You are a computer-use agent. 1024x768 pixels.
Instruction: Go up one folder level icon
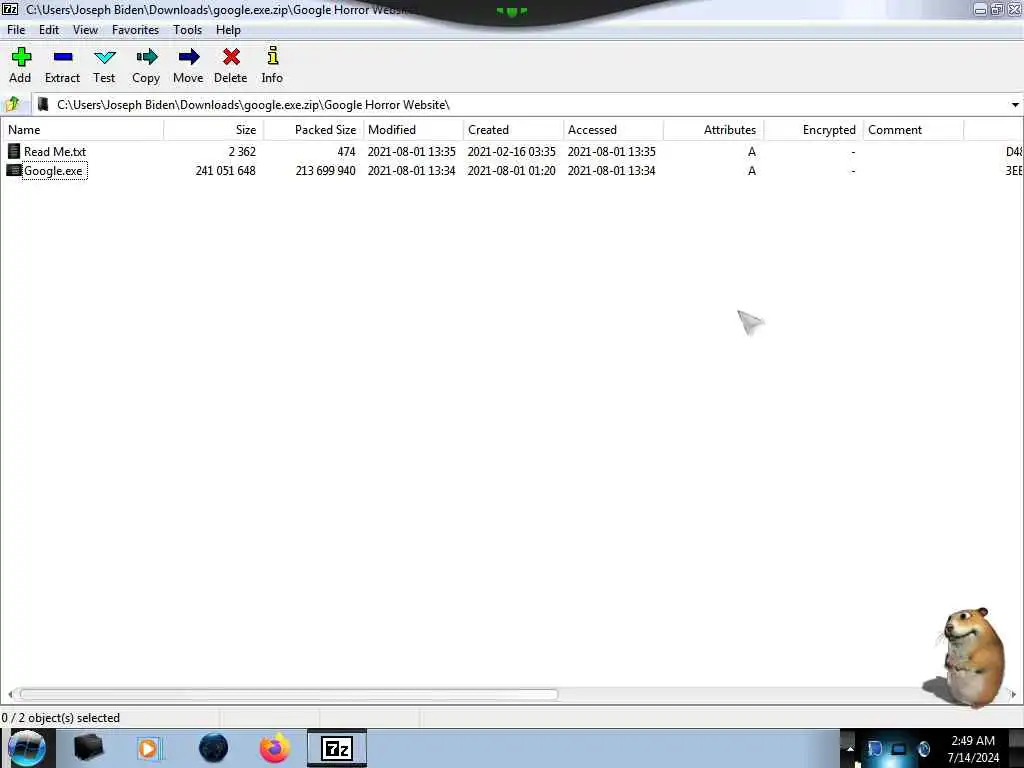[12, 104]
